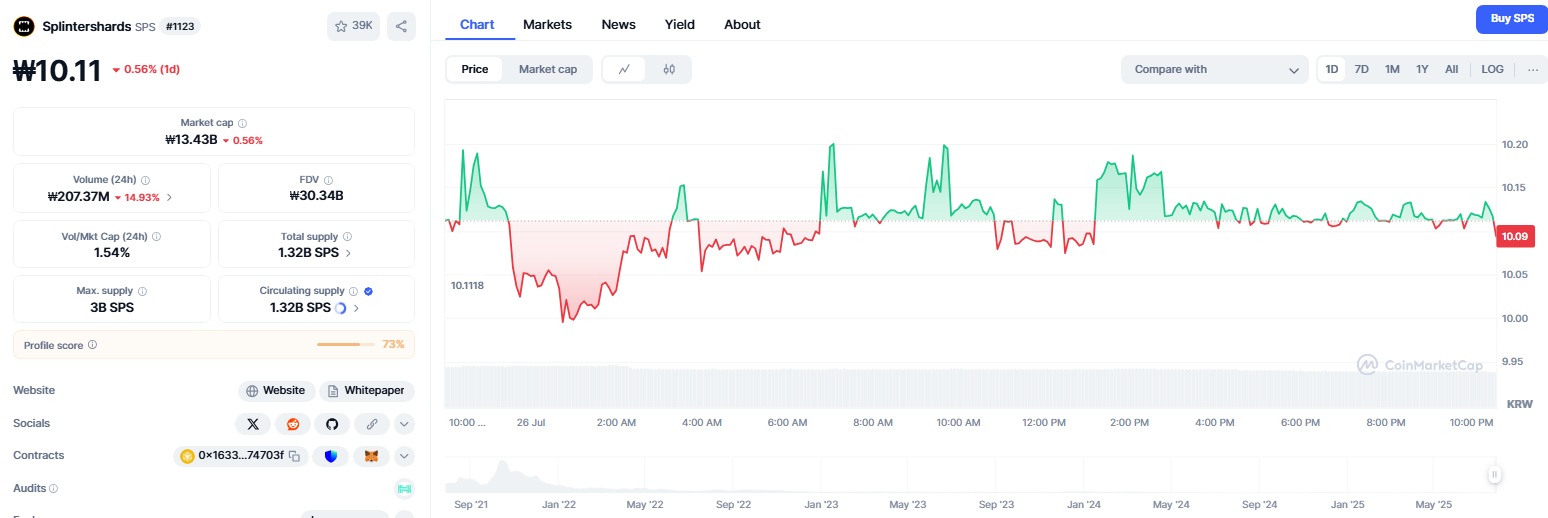Open Profile score info tooltip icon
Screen dimensions: 1548x518
[92, 344]
